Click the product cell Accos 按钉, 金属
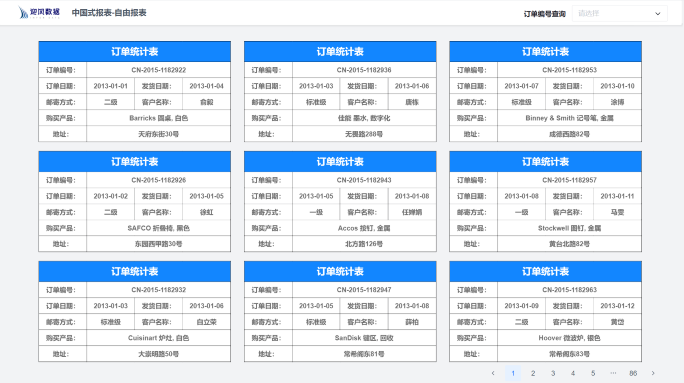 click(364, 228)
